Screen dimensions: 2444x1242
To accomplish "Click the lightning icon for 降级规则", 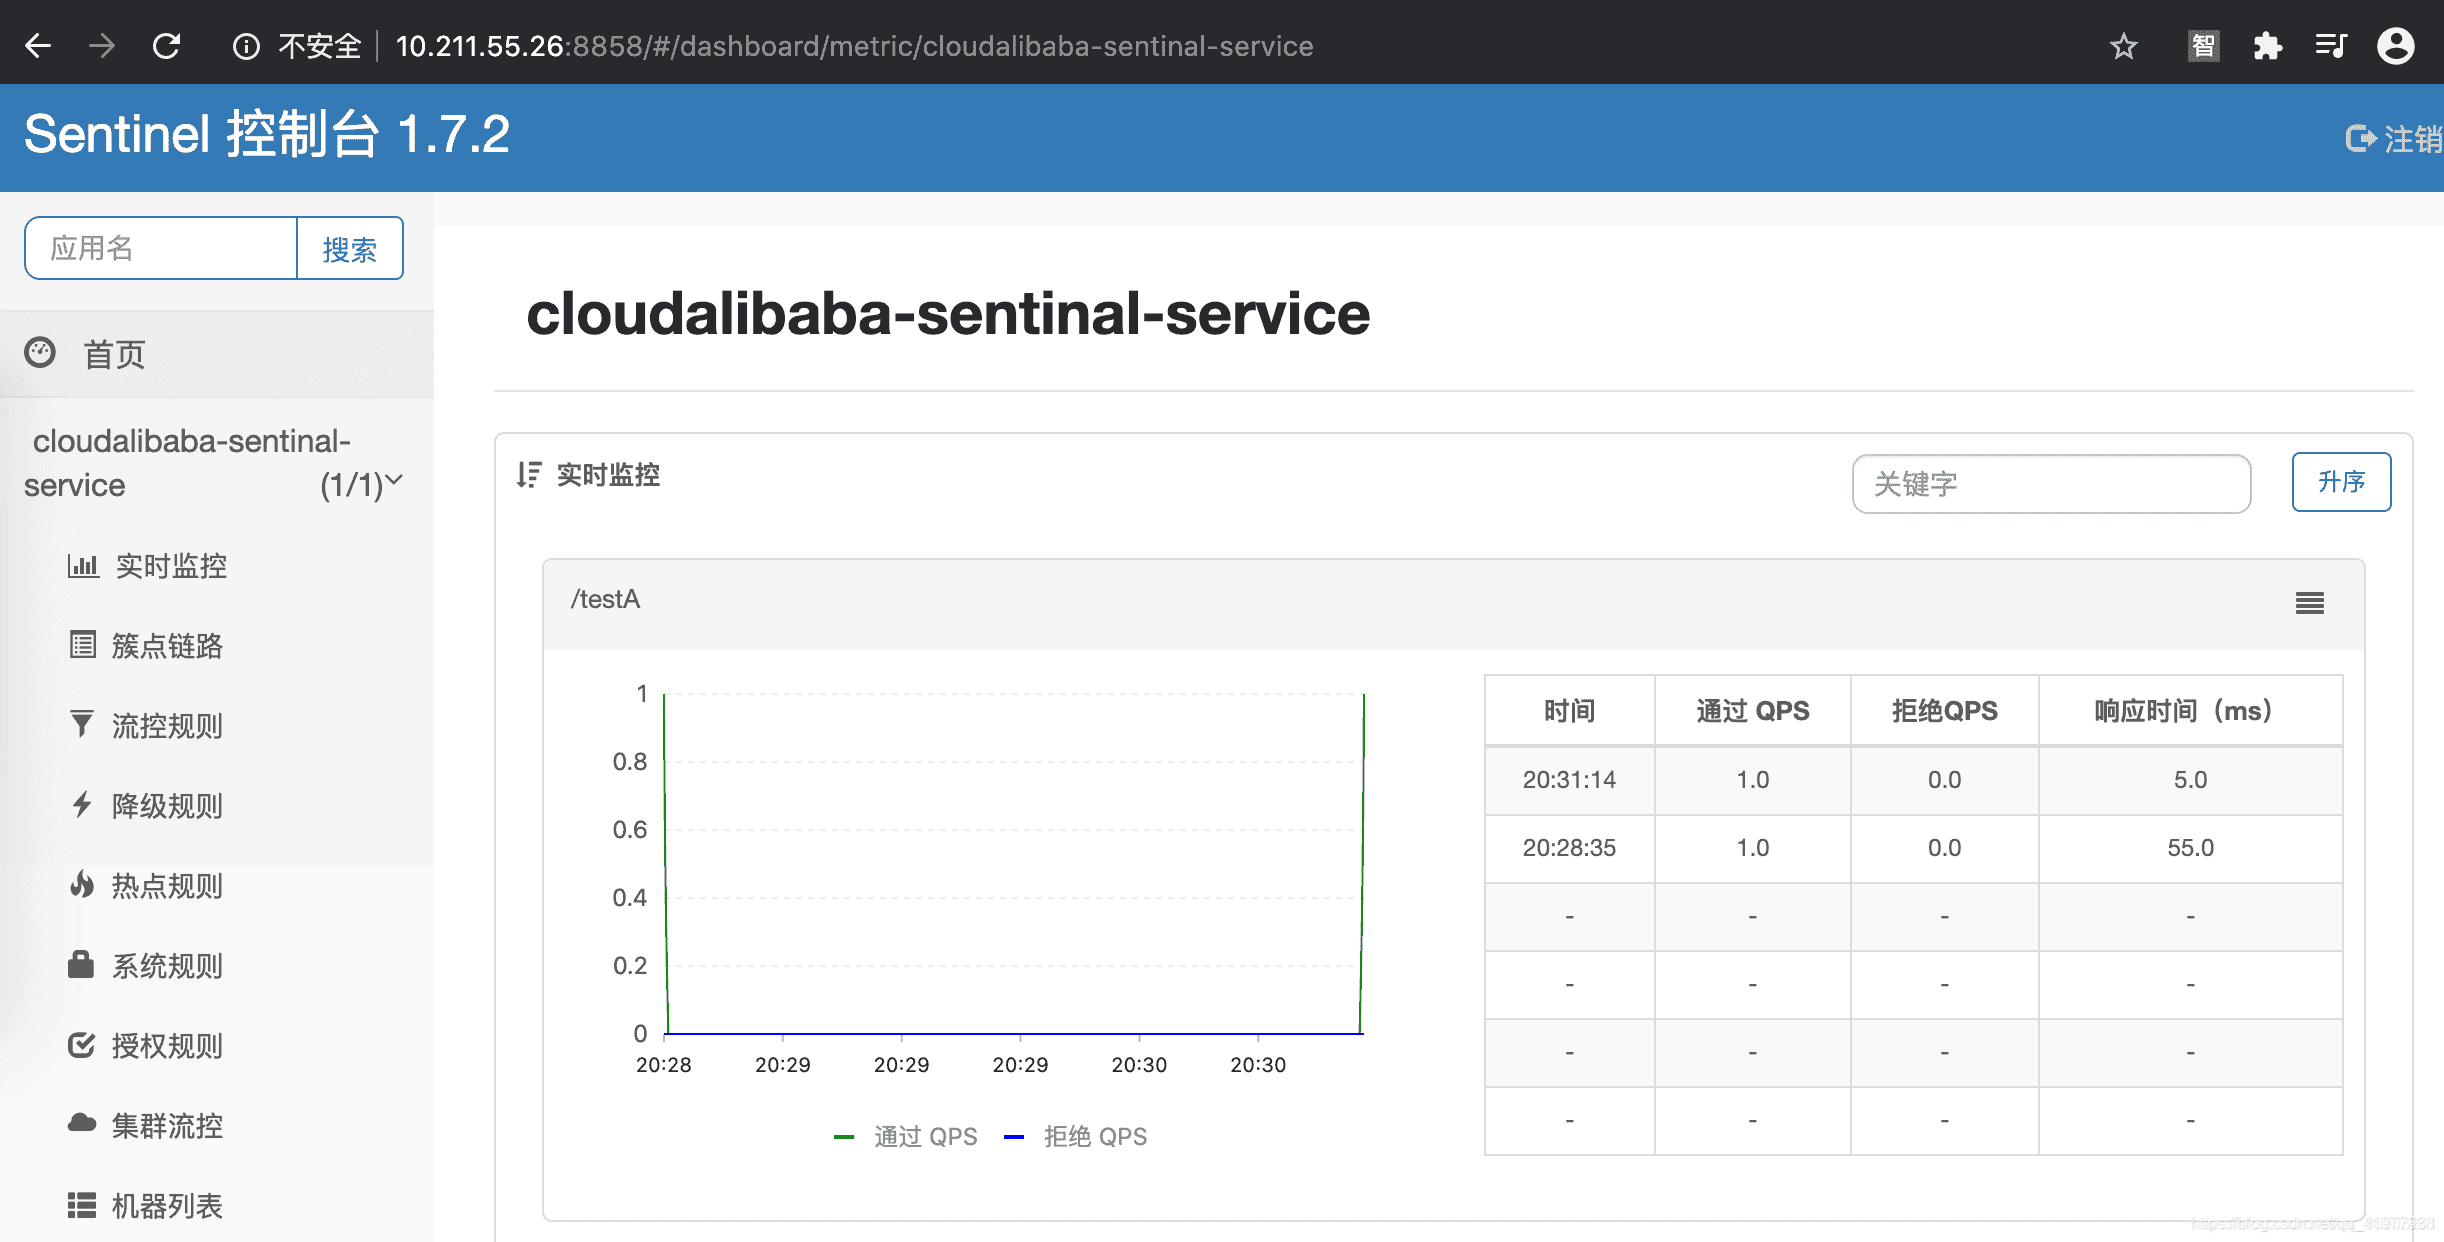I will click(82, 805).
